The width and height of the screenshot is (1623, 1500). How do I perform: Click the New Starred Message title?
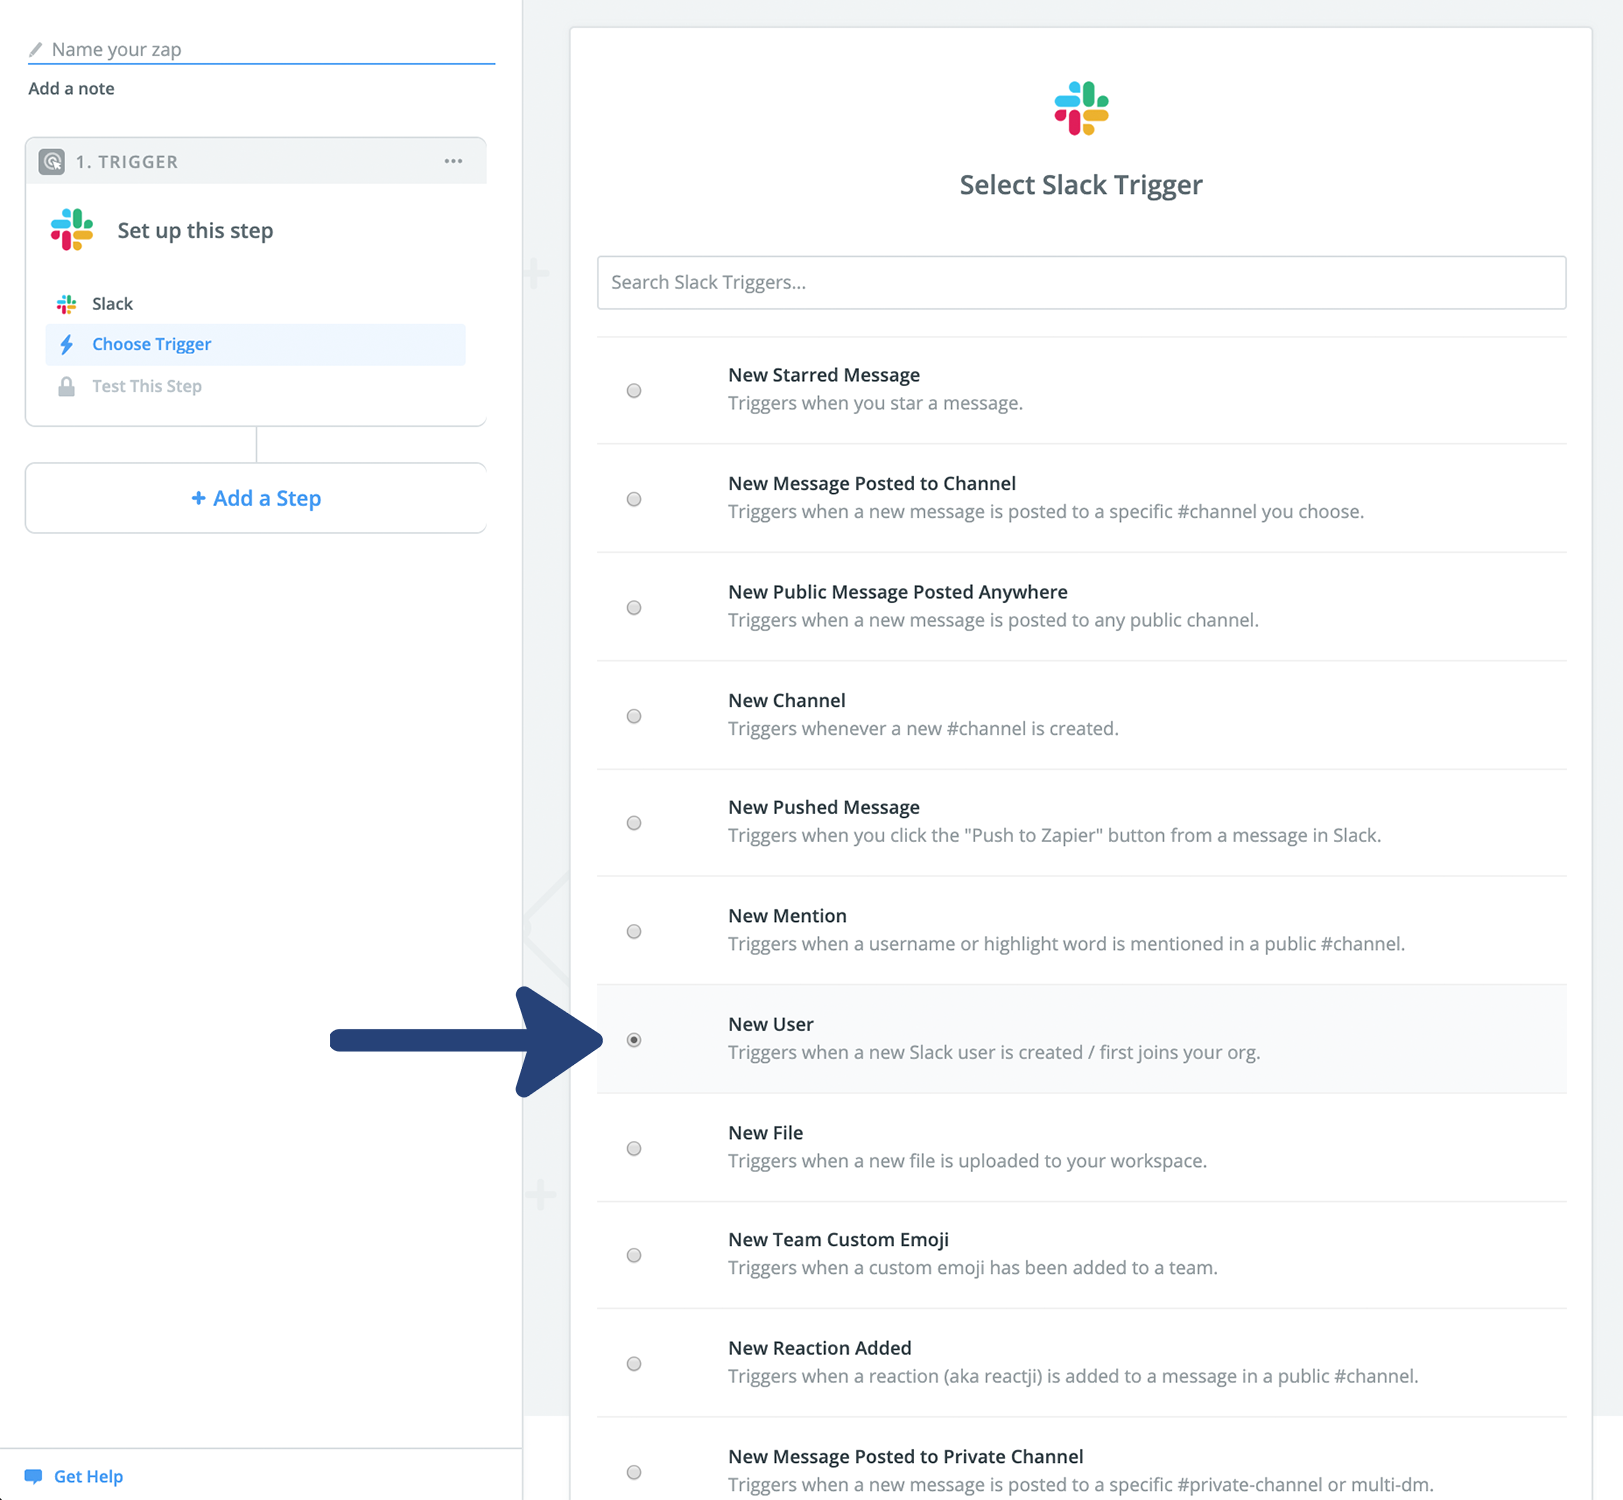click(824, 375)
